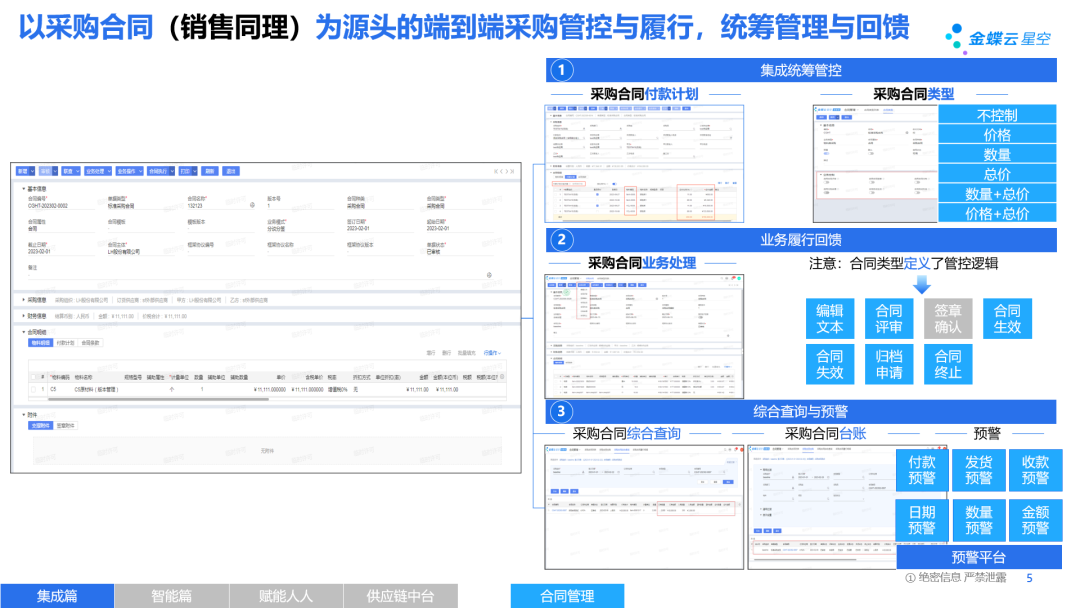
Task: Tick the checkbox of row 1 C5
Action: click(33, 390)
